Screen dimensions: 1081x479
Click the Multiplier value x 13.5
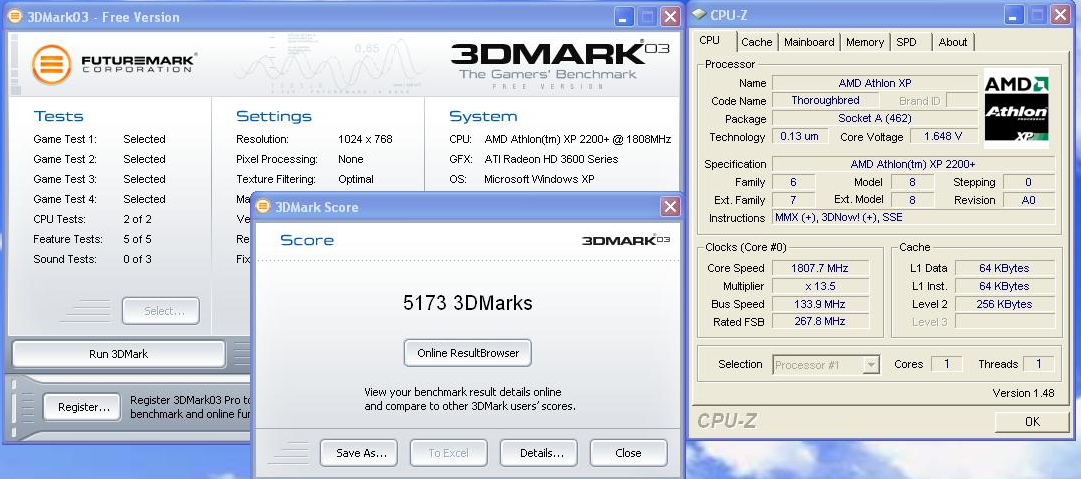tap(820, 286)
